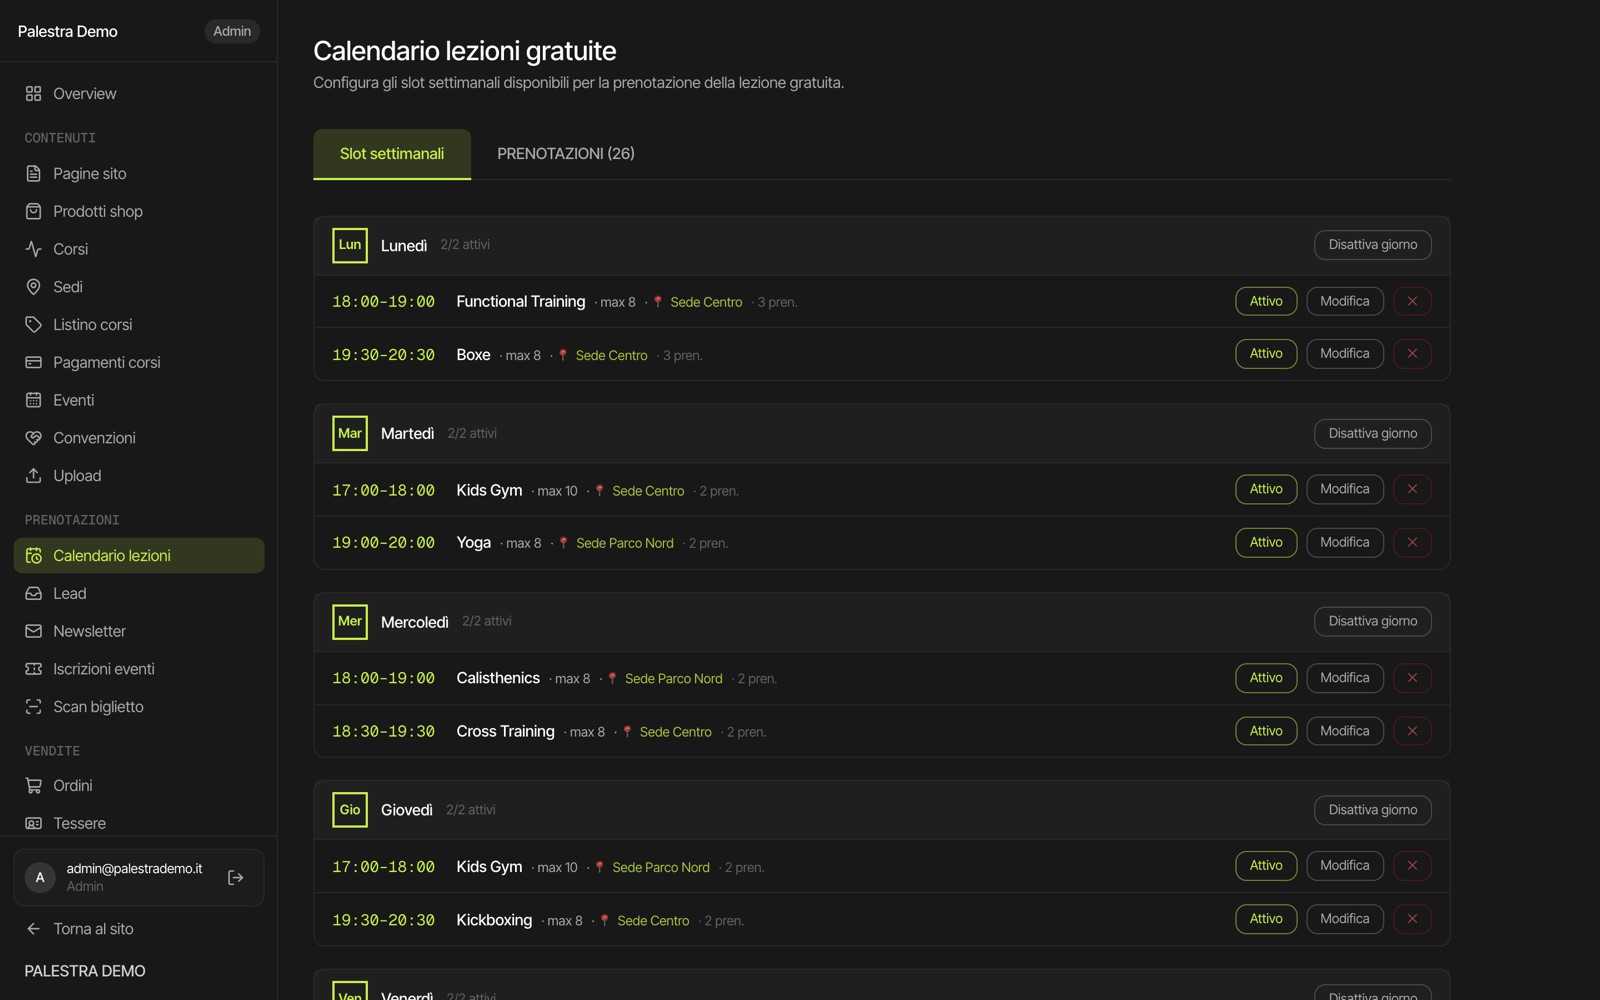1600x1000 pixels.
Task: Click the logout icon next to admin email
Action: pos(236,878)
